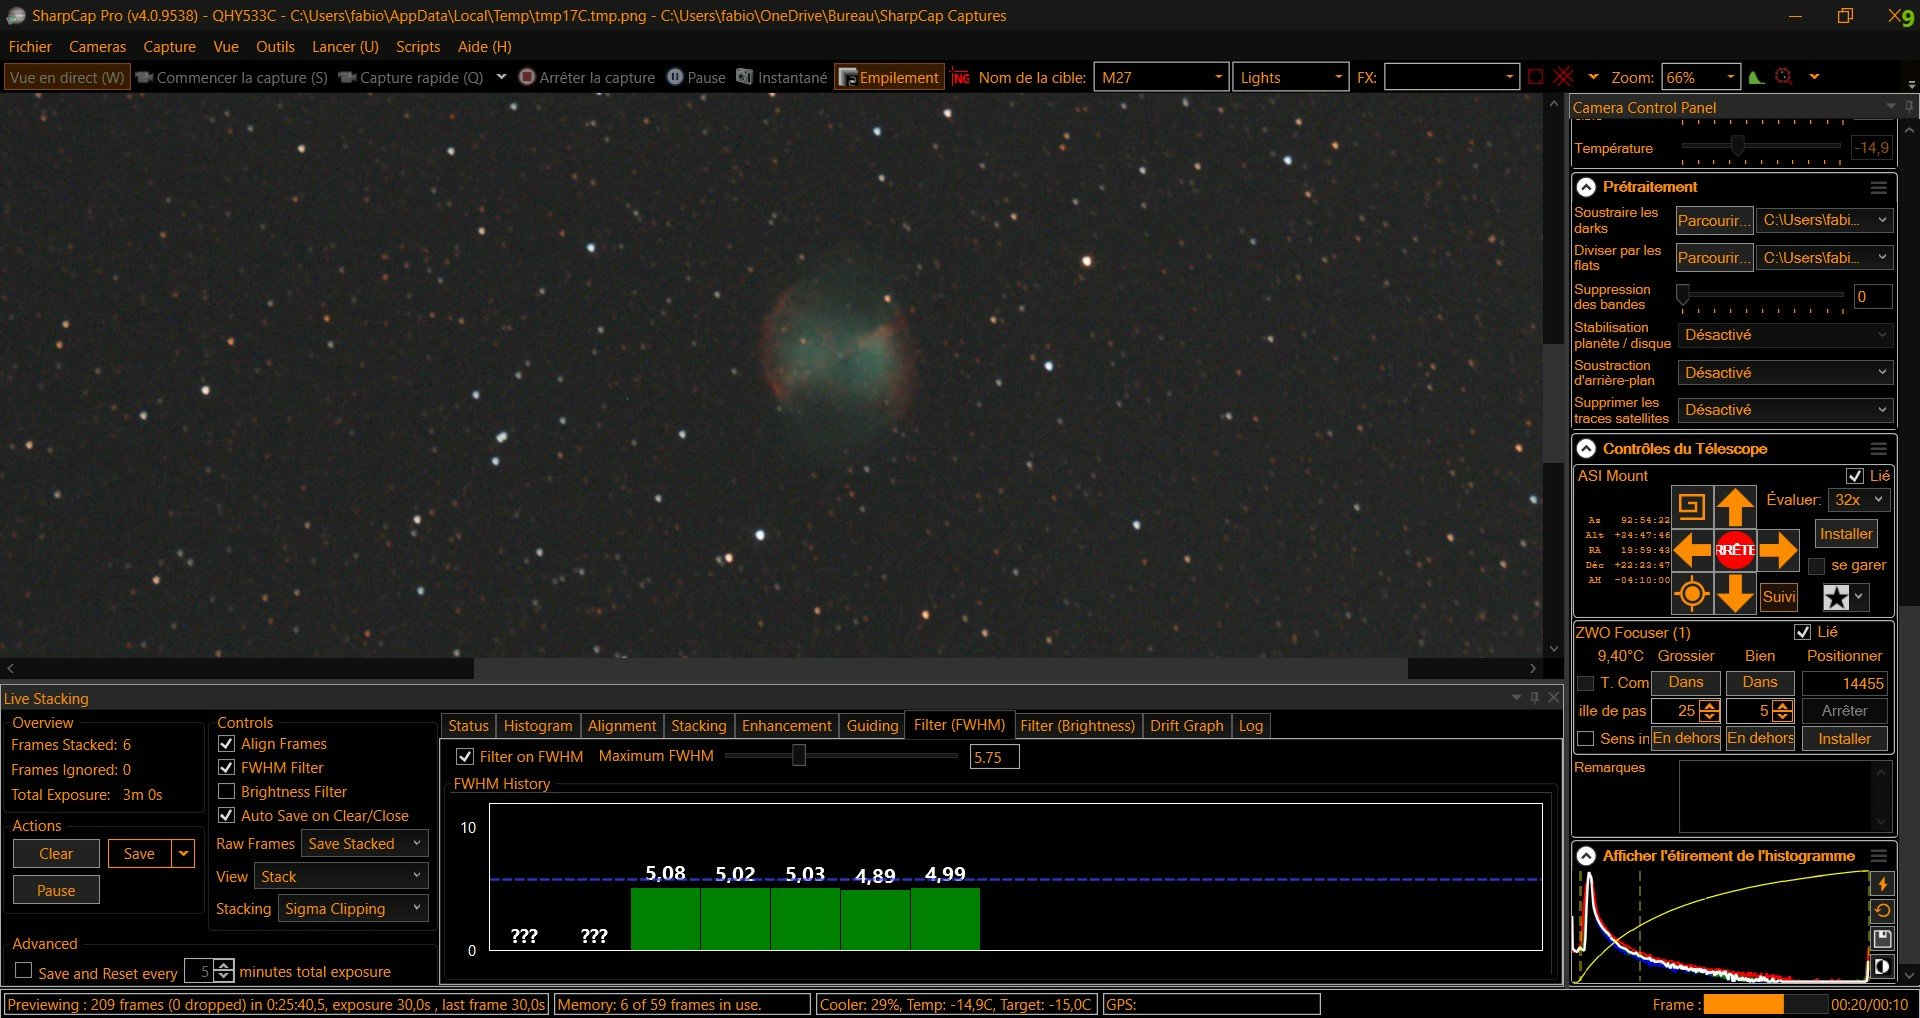The image size is (1920, 1018).
Task: Click the Remarques notes text box
Action: click(1784, 797)
